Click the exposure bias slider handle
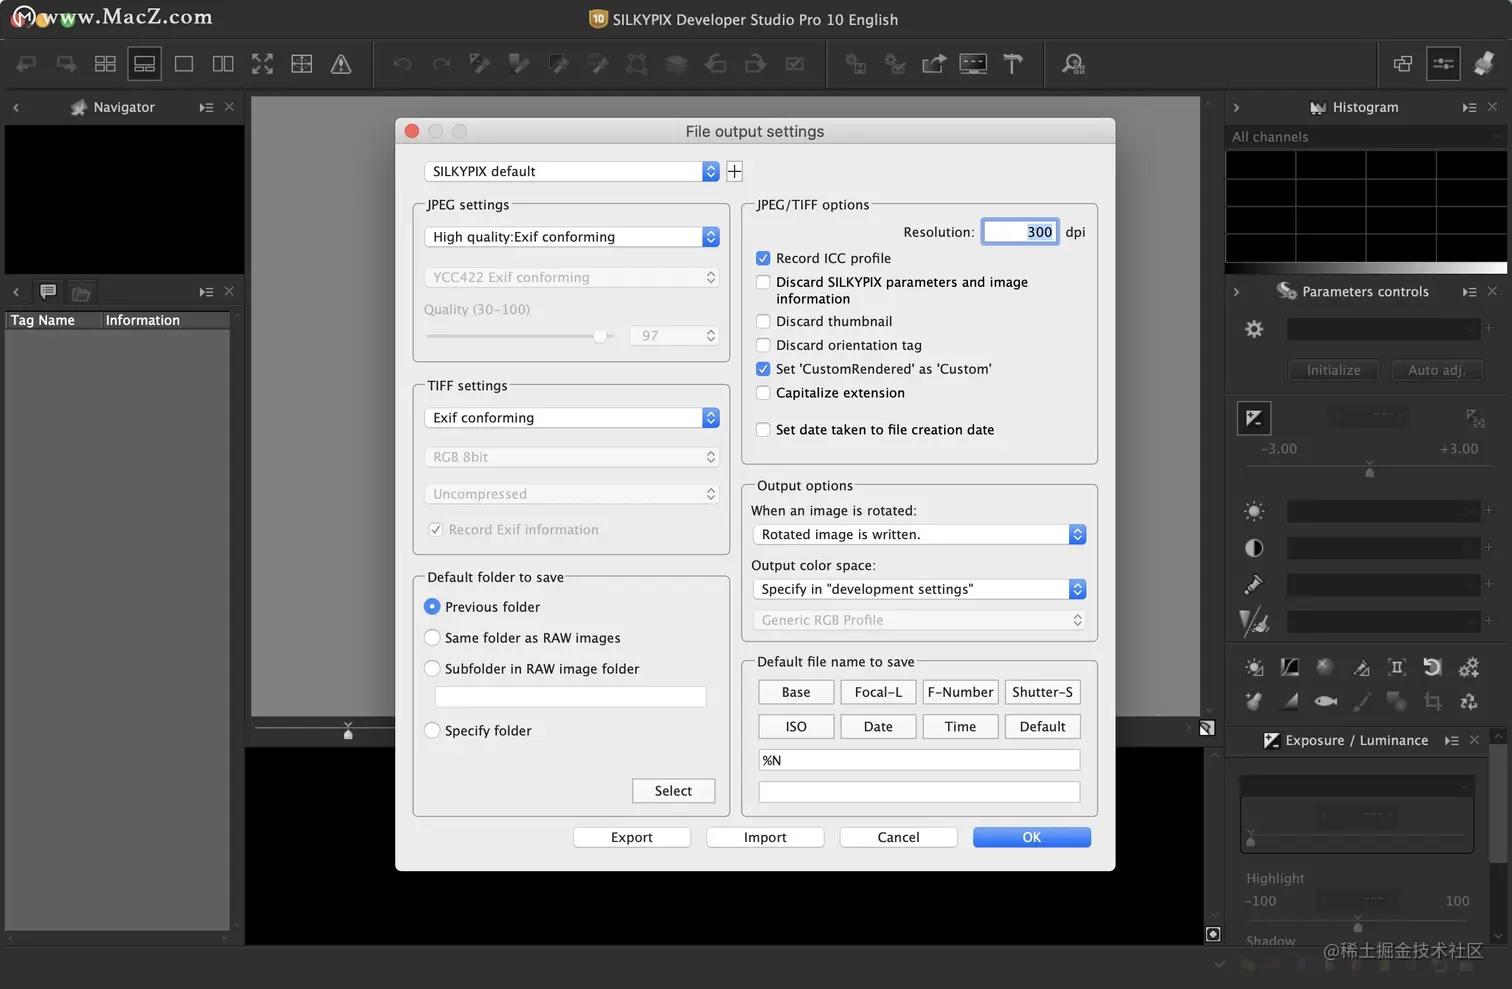 click(1370, 471)
